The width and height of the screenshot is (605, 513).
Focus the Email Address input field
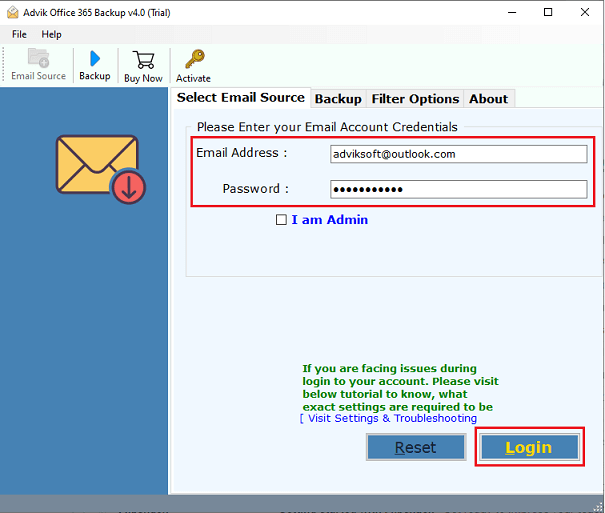458,154
